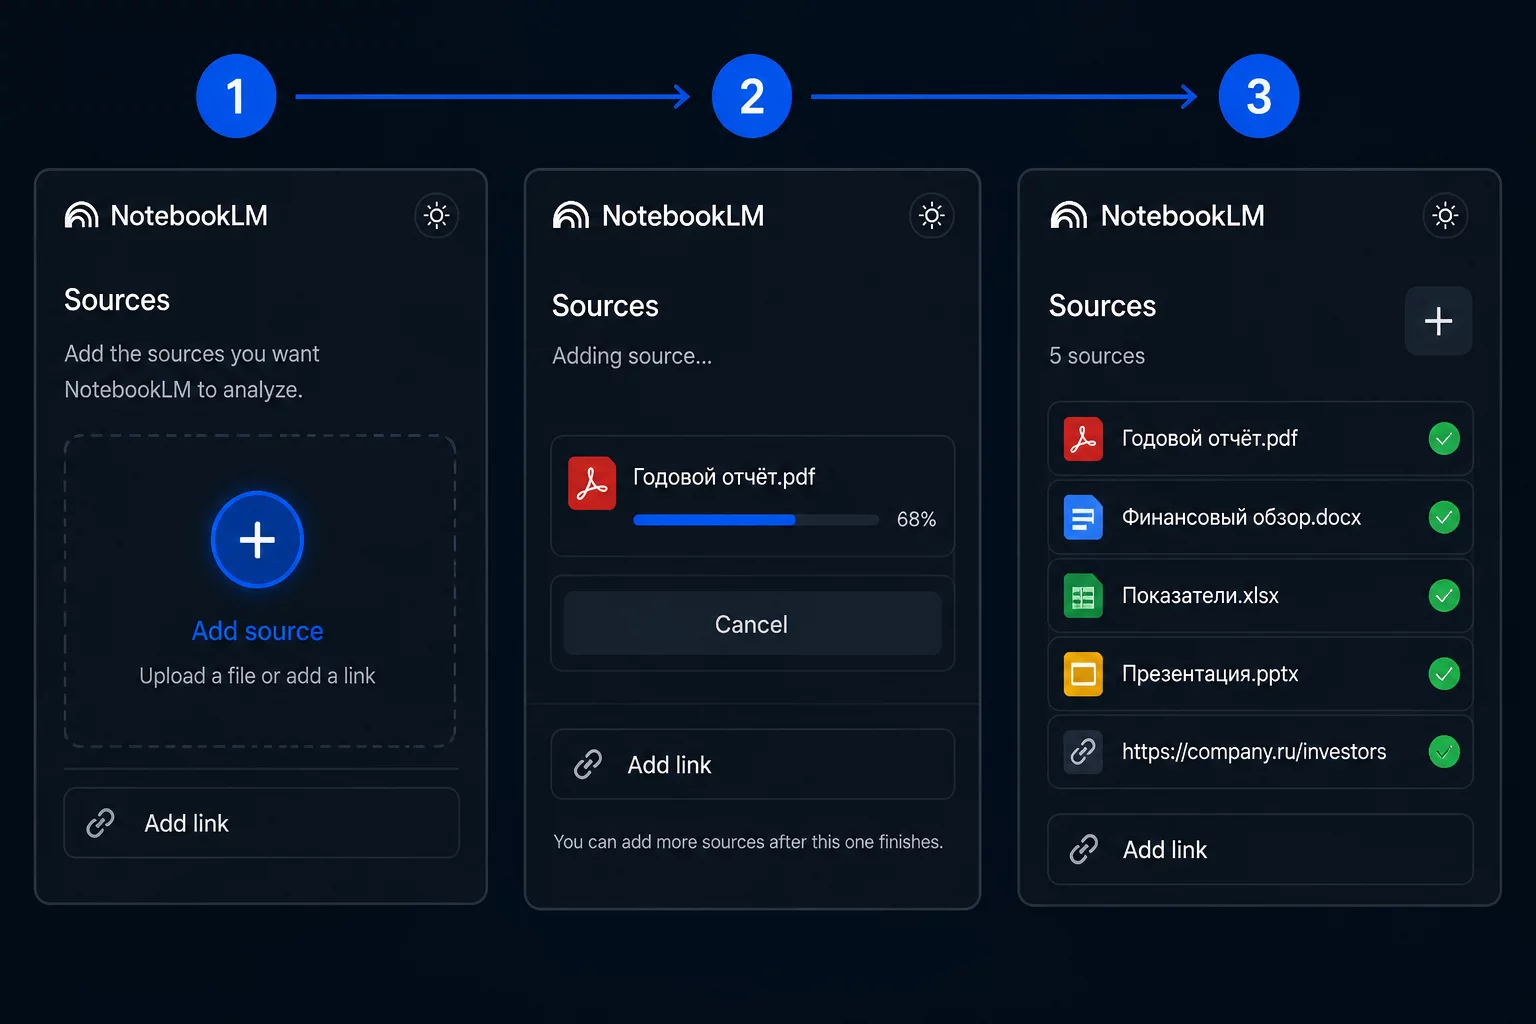Viewport: 1536px width, 1024px height.
Task: Click the green check for Годовой отчёт.pdf
Action: [x=1444, y=439]
